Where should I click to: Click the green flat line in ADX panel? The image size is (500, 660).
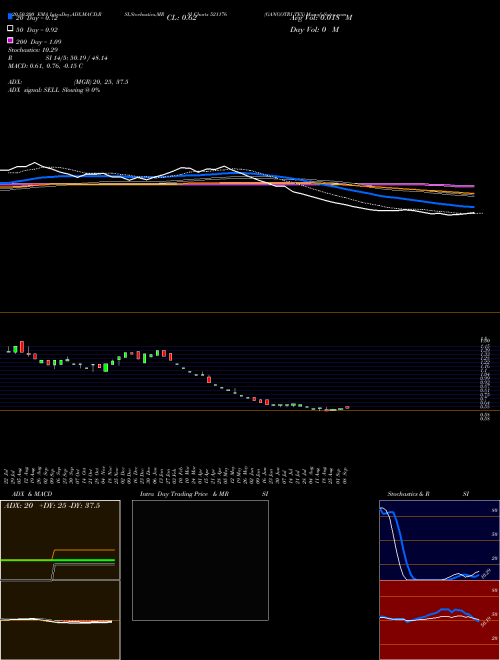(57, 560)
